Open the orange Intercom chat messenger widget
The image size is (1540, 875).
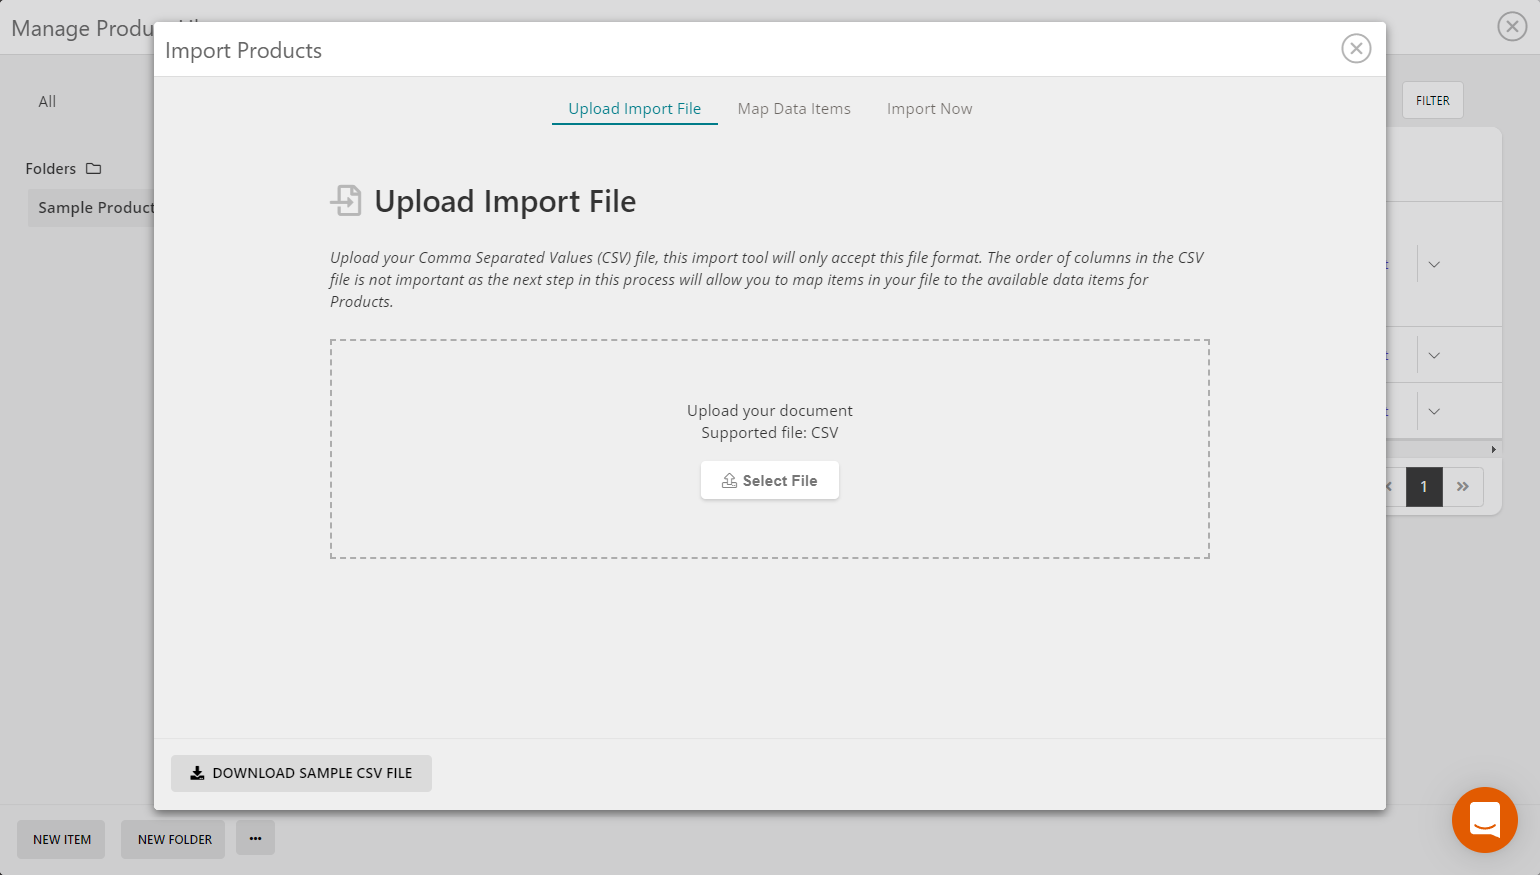click(1484, 820)
